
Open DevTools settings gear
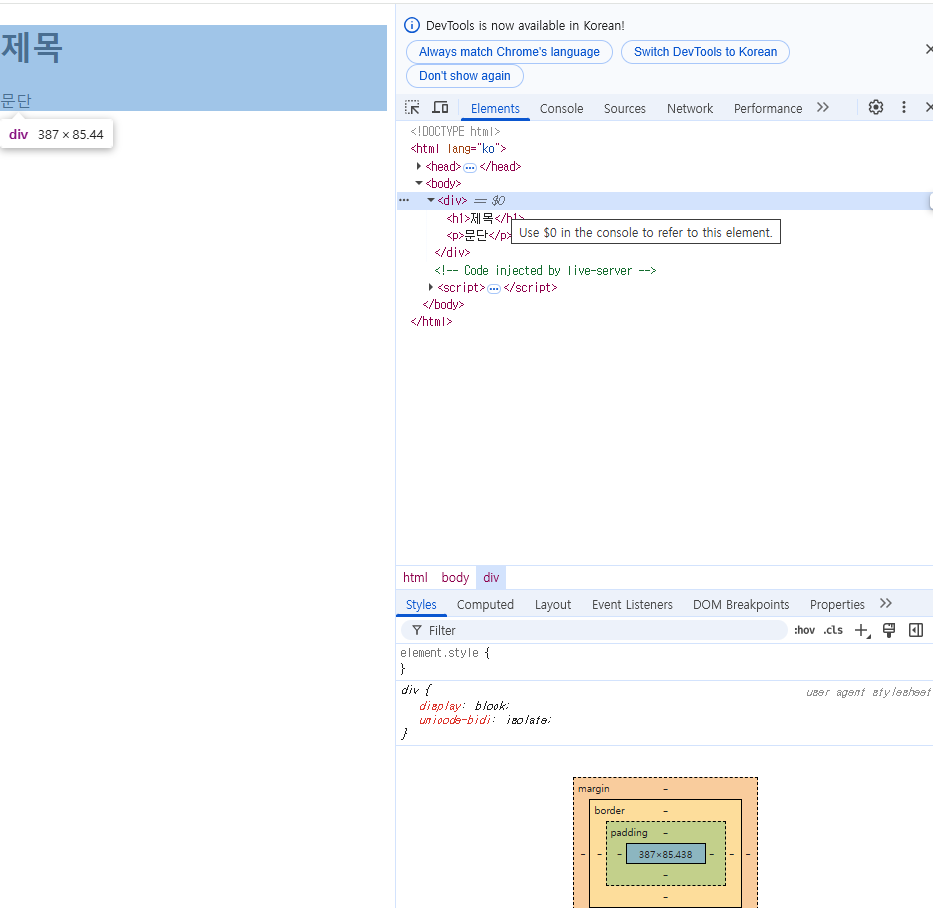coord(875,108)
